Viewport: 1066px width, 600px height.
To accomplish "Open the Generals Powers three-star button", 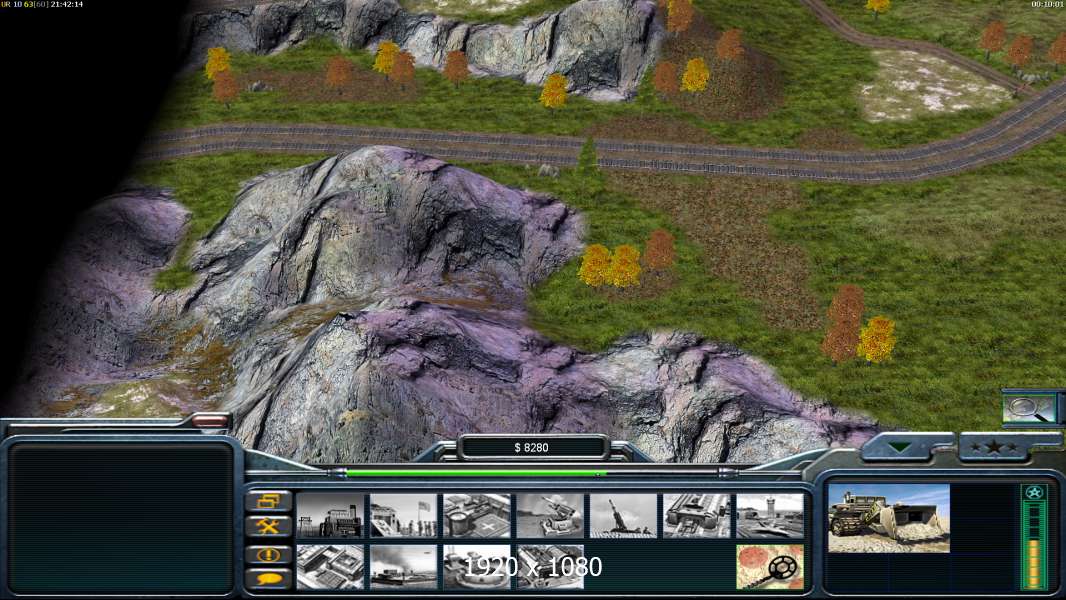I will (994, 447).
